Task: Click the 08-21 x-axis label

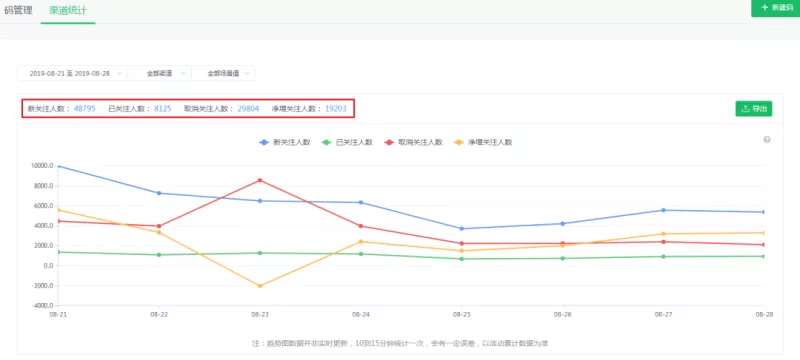Action: [x=58, y=315]
